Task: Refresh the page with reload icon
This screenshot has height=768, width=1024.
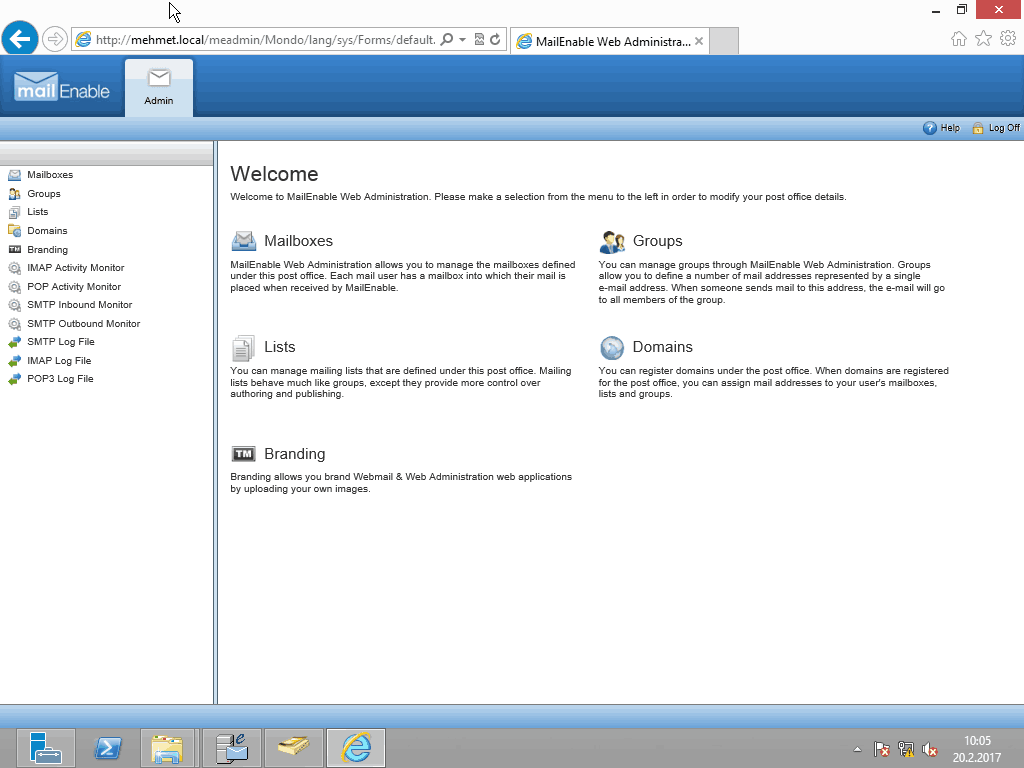Action: (495, 40)
